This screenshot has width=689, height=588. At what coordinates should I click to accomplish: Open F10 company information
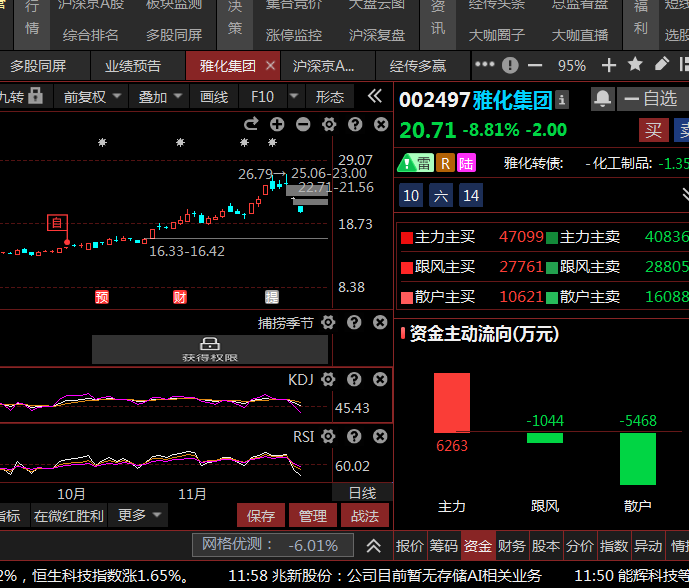pos(262,97)
